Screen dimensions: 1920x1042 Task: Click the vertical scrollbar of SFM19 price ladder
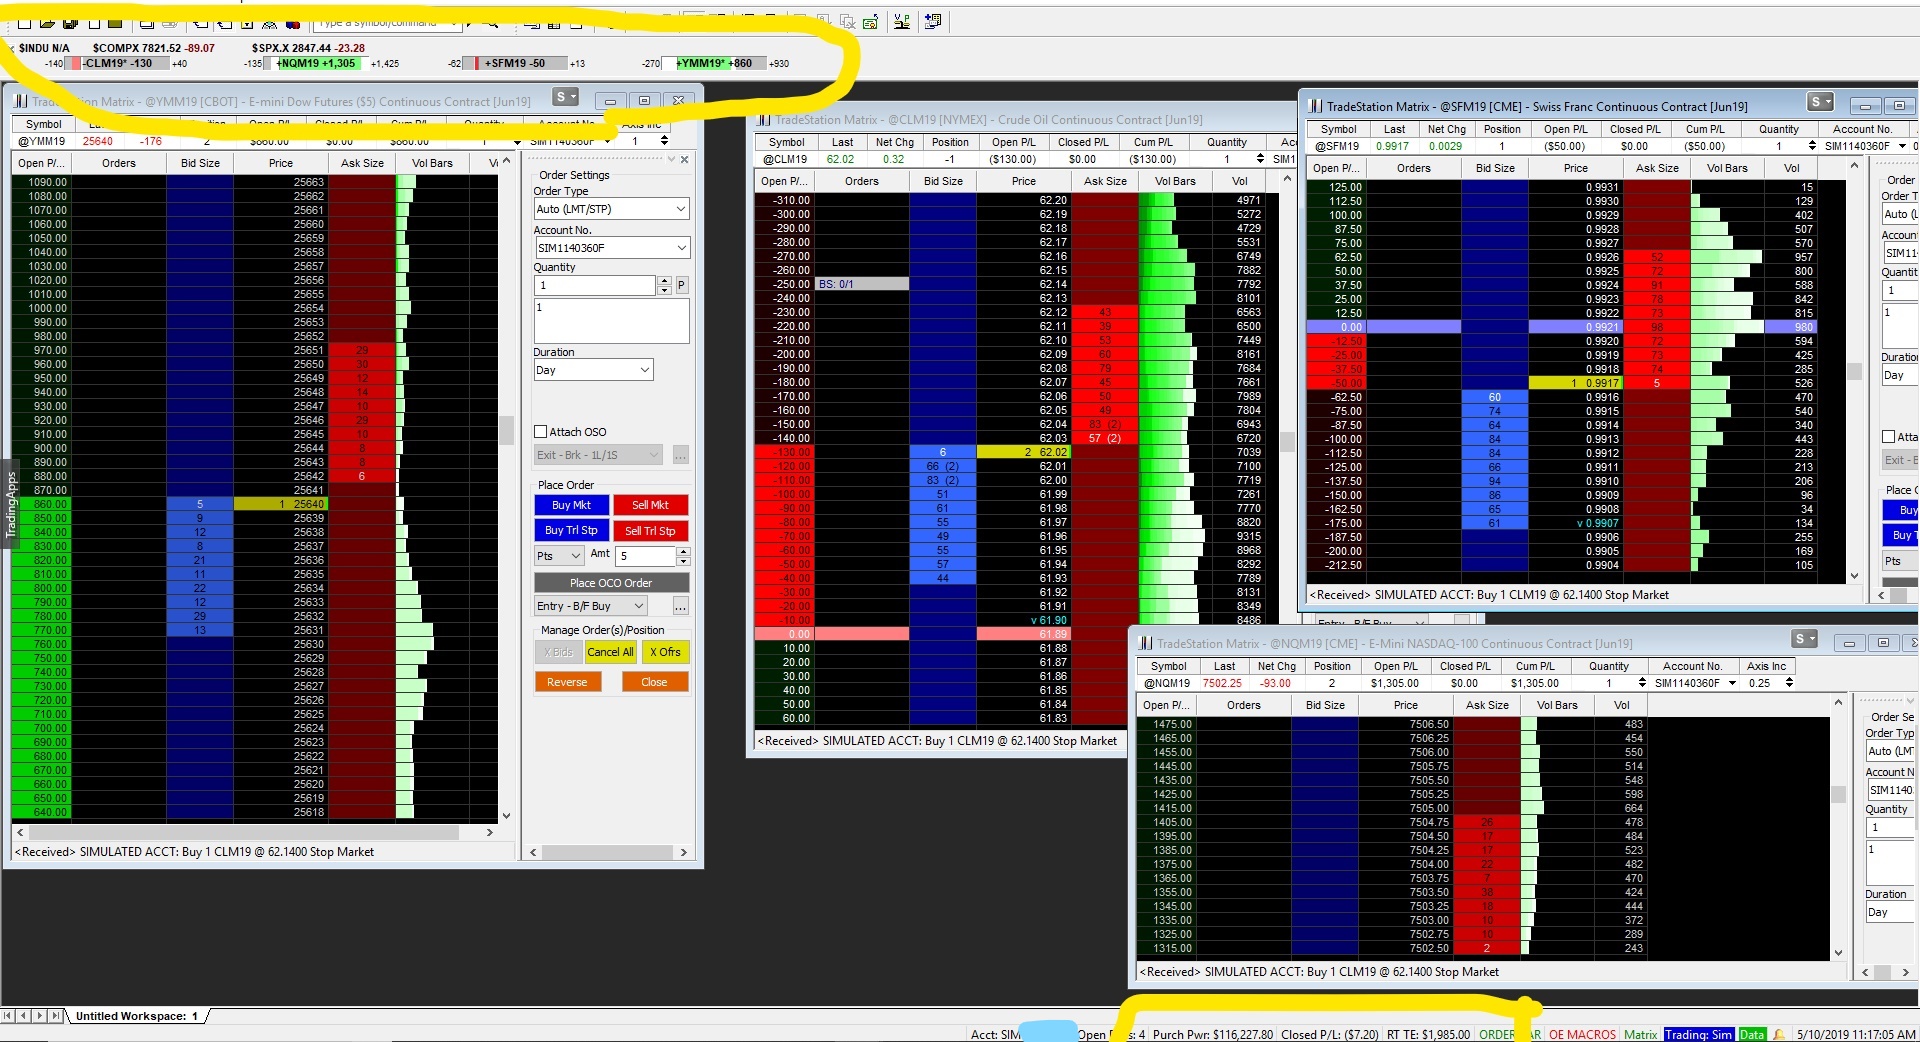(x=1854, y=370)
